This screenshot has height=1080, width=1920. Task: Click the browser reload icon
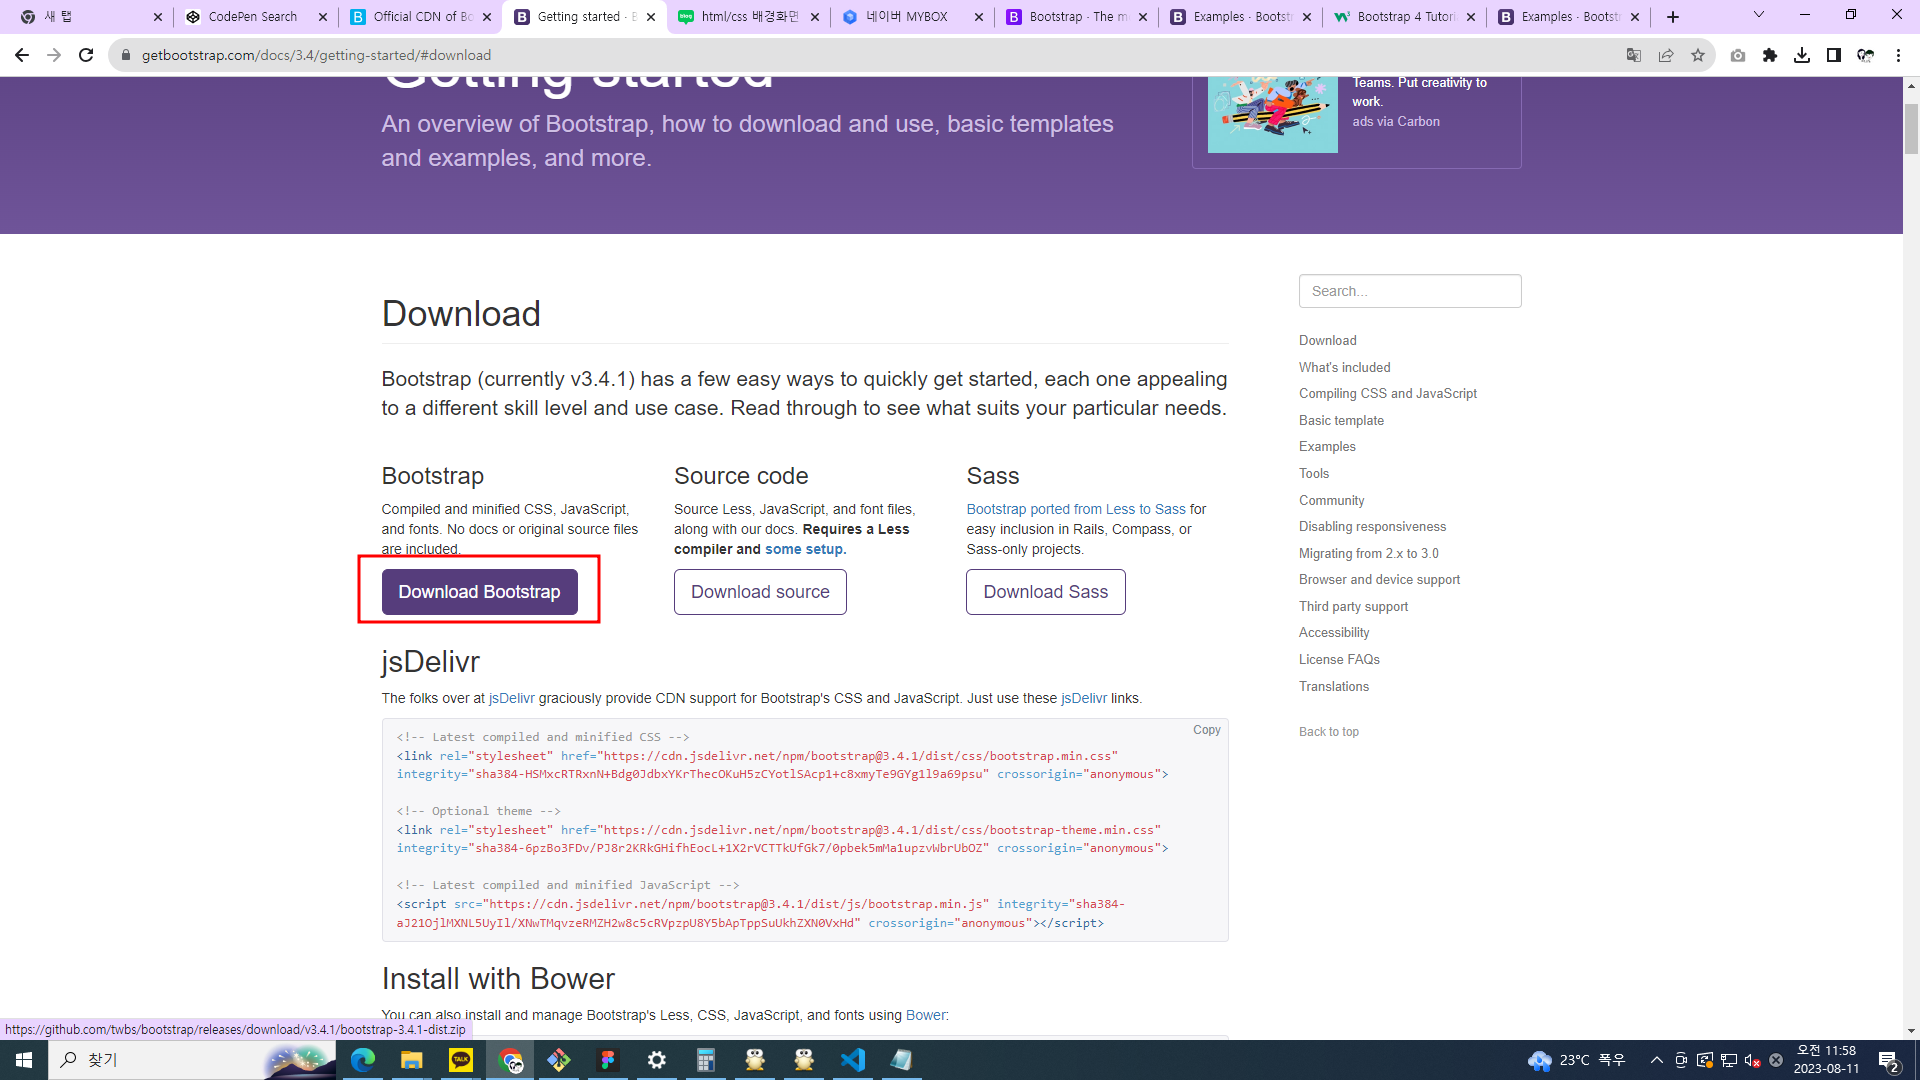(86, 55)
